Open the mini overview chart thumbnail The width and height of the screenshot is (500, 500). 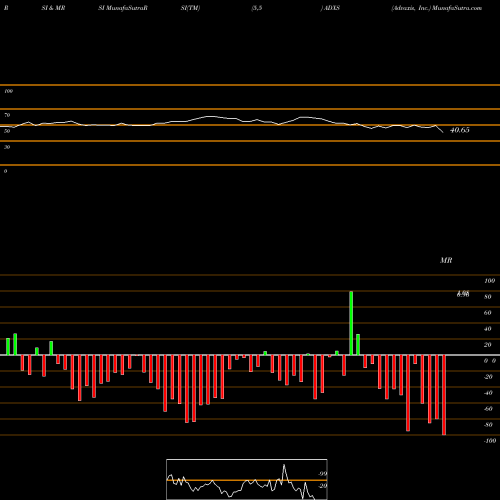tap(247, 479)
